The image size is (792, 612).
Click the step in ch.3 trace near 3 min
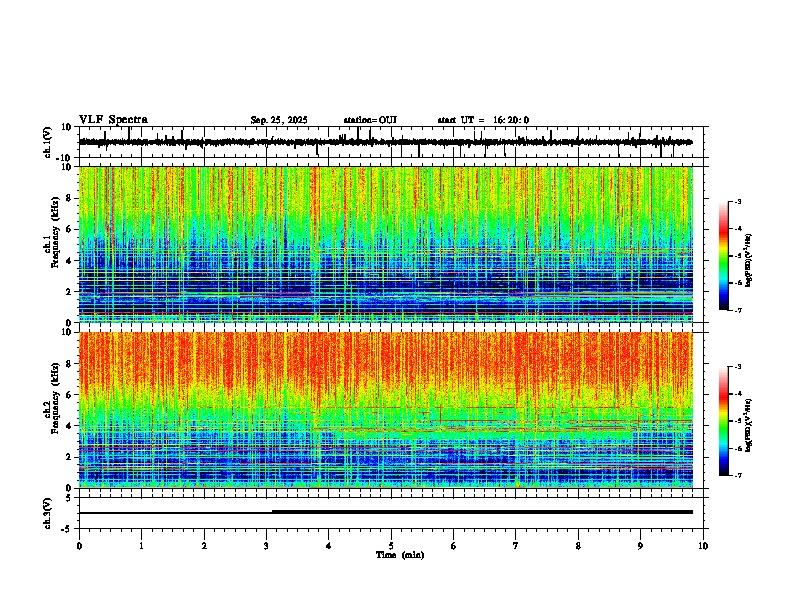point(272,512)
